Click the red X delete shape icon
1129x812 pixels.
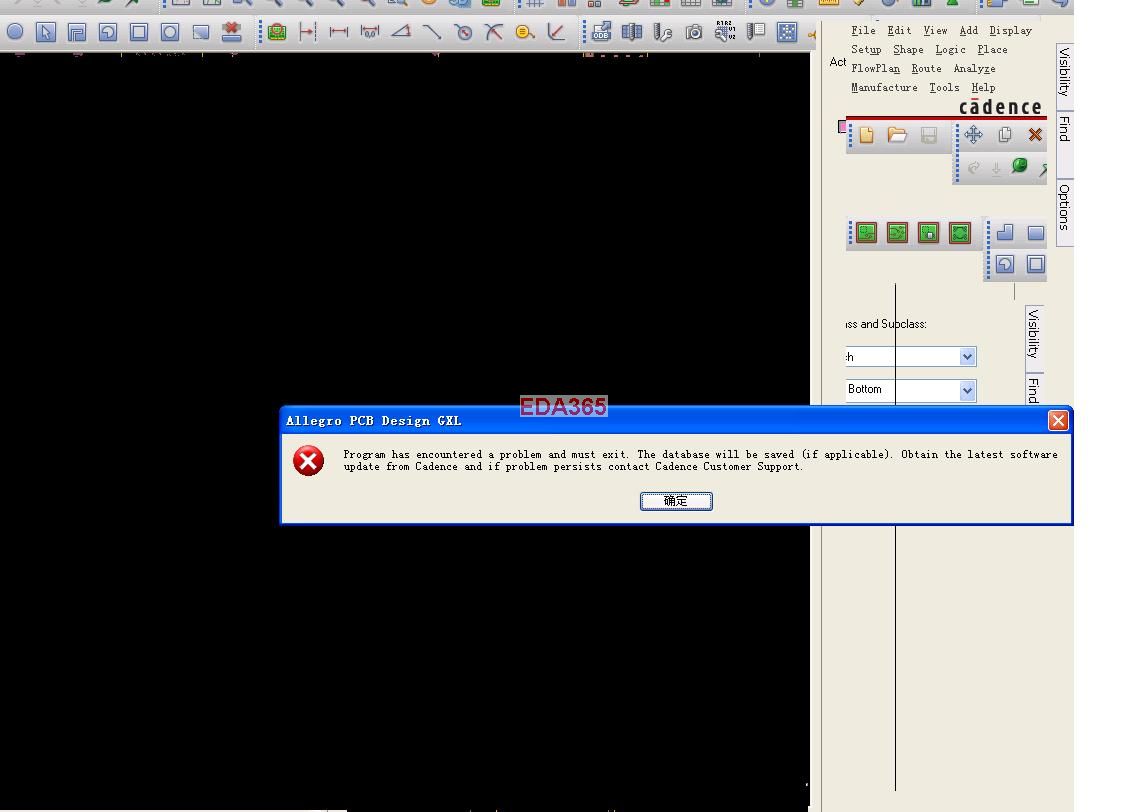(x=231, y=32)
